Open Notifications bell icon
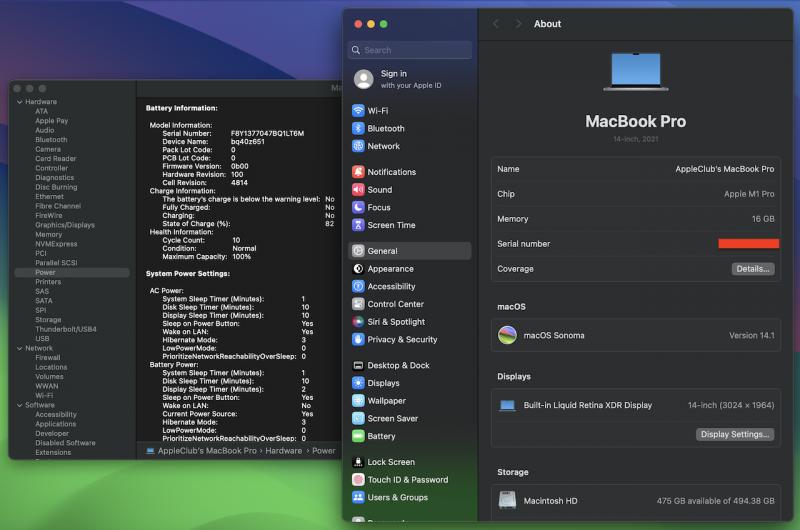The width and height of the screenshot is (800, 530). (x=358, y=172)
